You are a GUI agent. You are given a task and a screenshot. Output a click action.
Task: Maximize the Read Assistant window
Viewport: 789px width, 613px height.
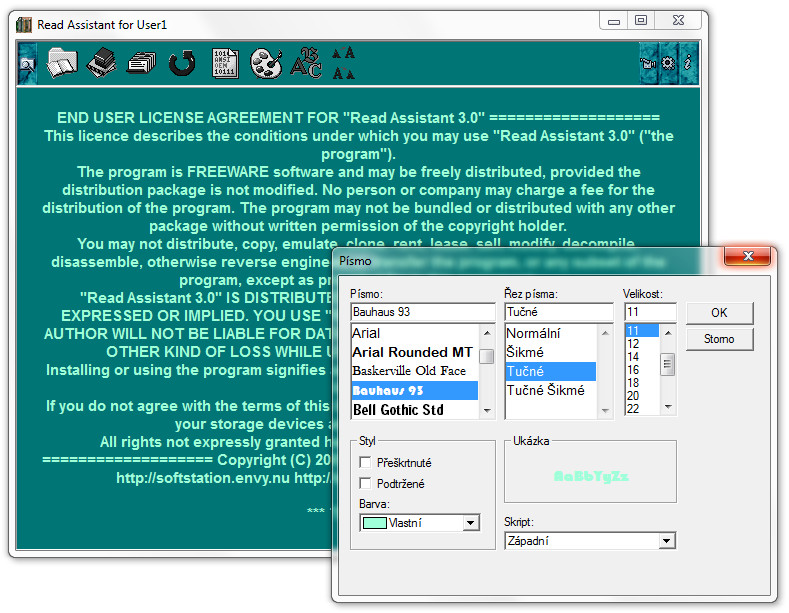click(x=641, y=21)
